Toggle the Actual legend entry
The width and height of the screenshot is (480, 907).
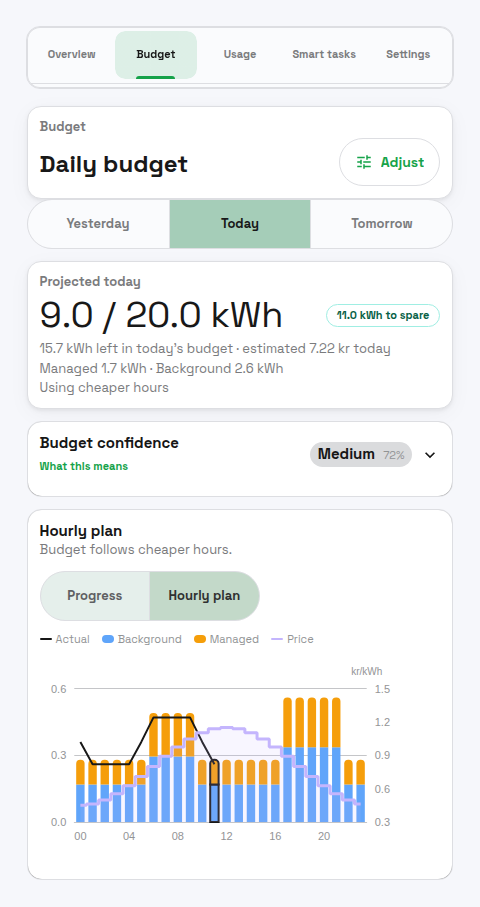65,639
